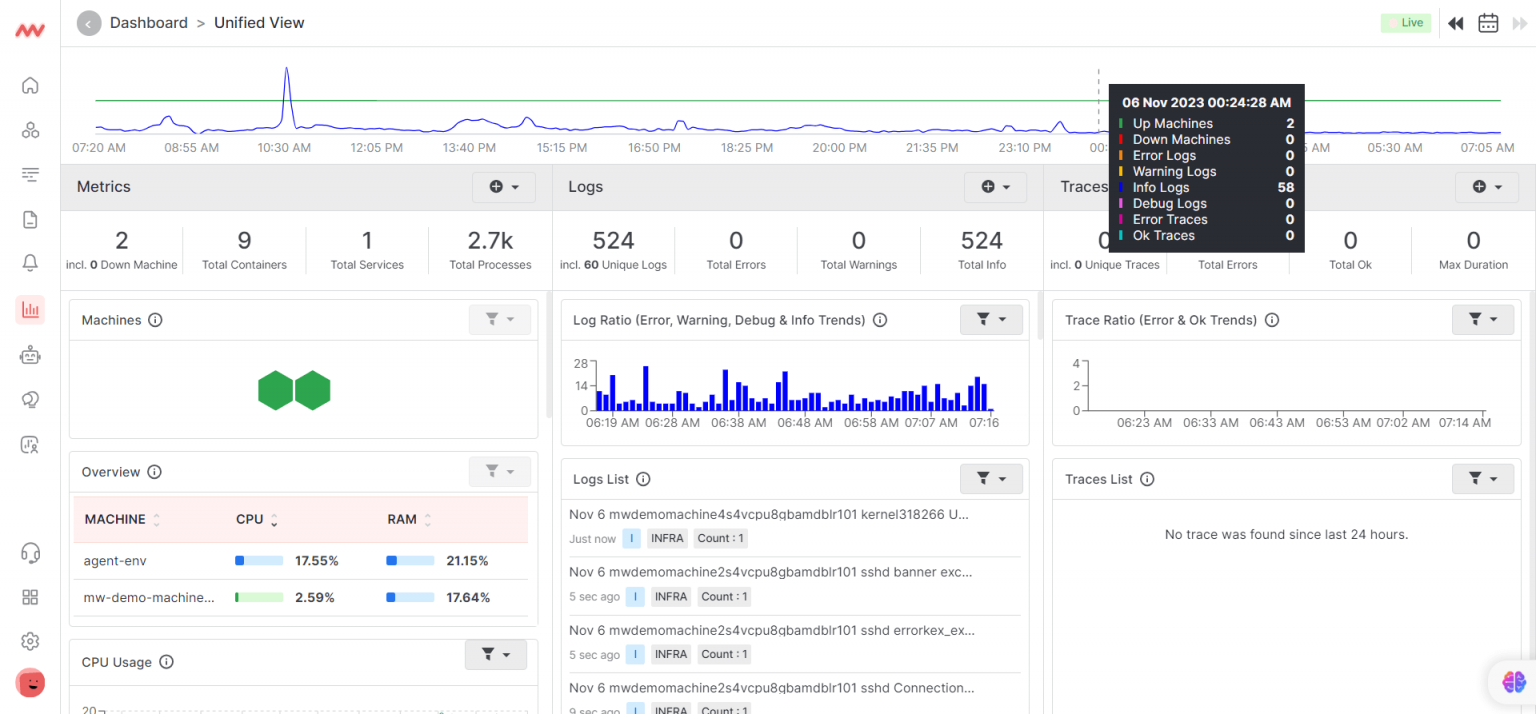Open the calendar time-range picker at top right

tap(1488, 22)
